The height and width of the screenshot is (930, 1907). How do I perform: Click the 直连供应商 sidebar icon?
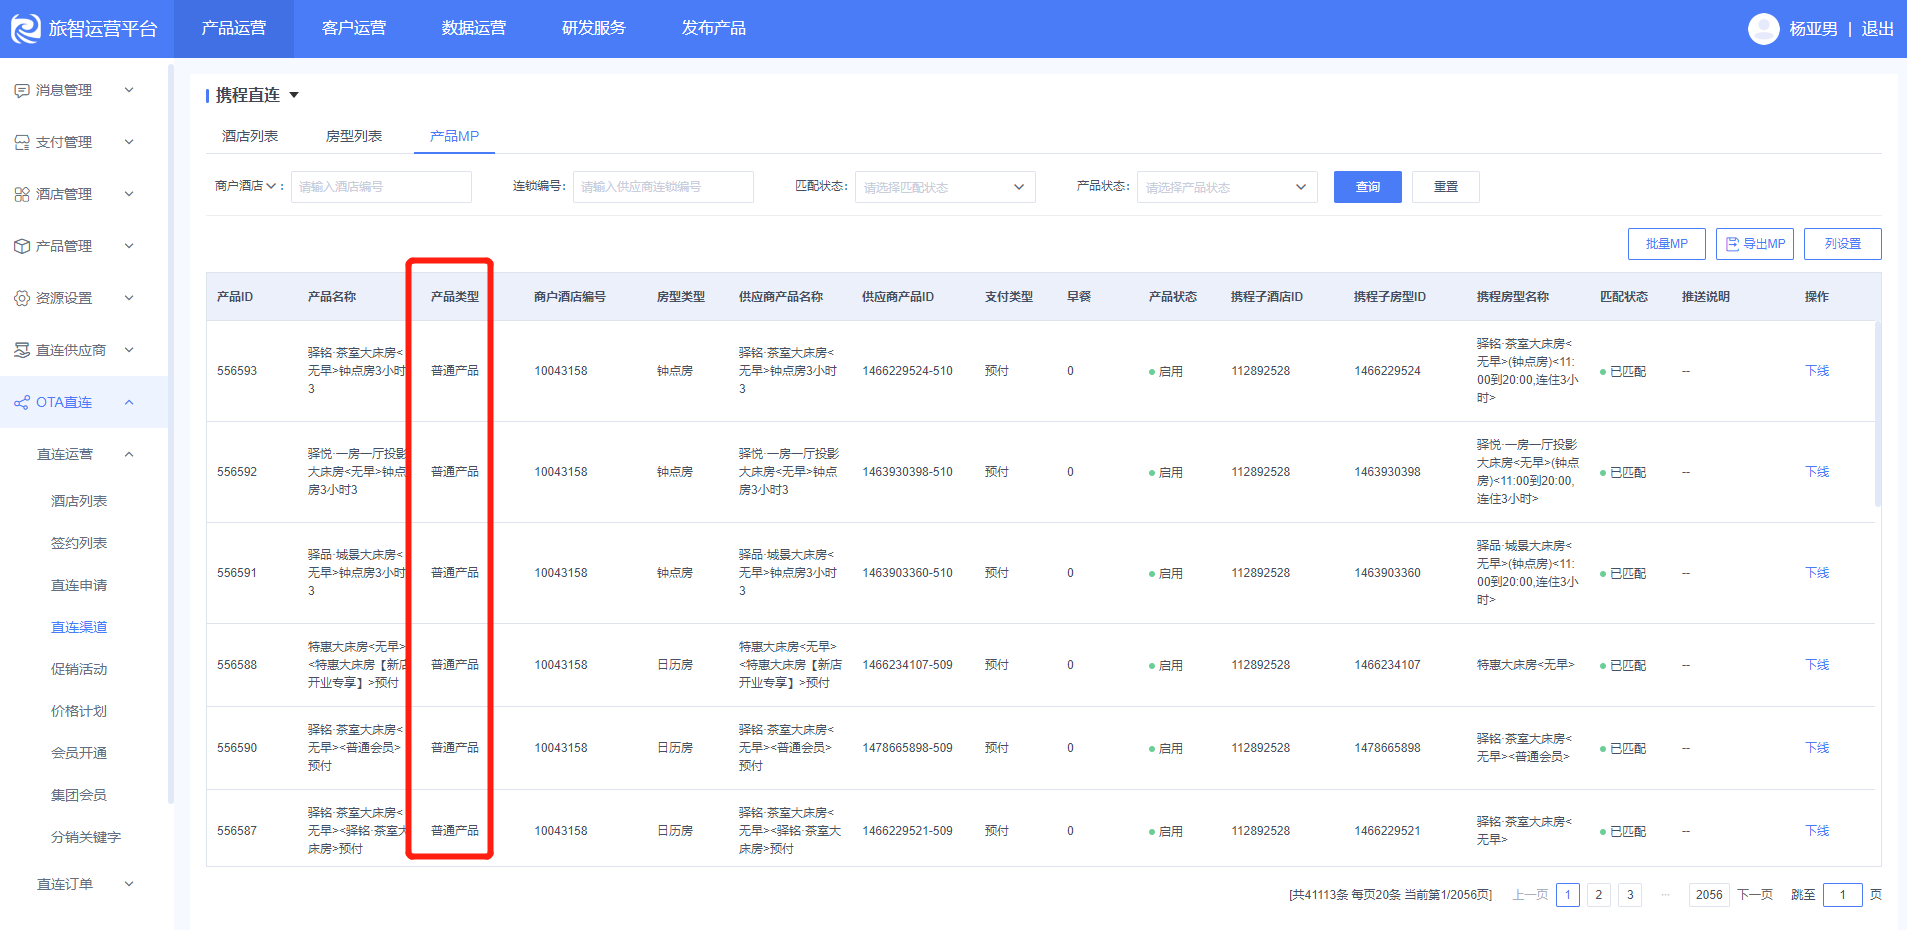22,350
